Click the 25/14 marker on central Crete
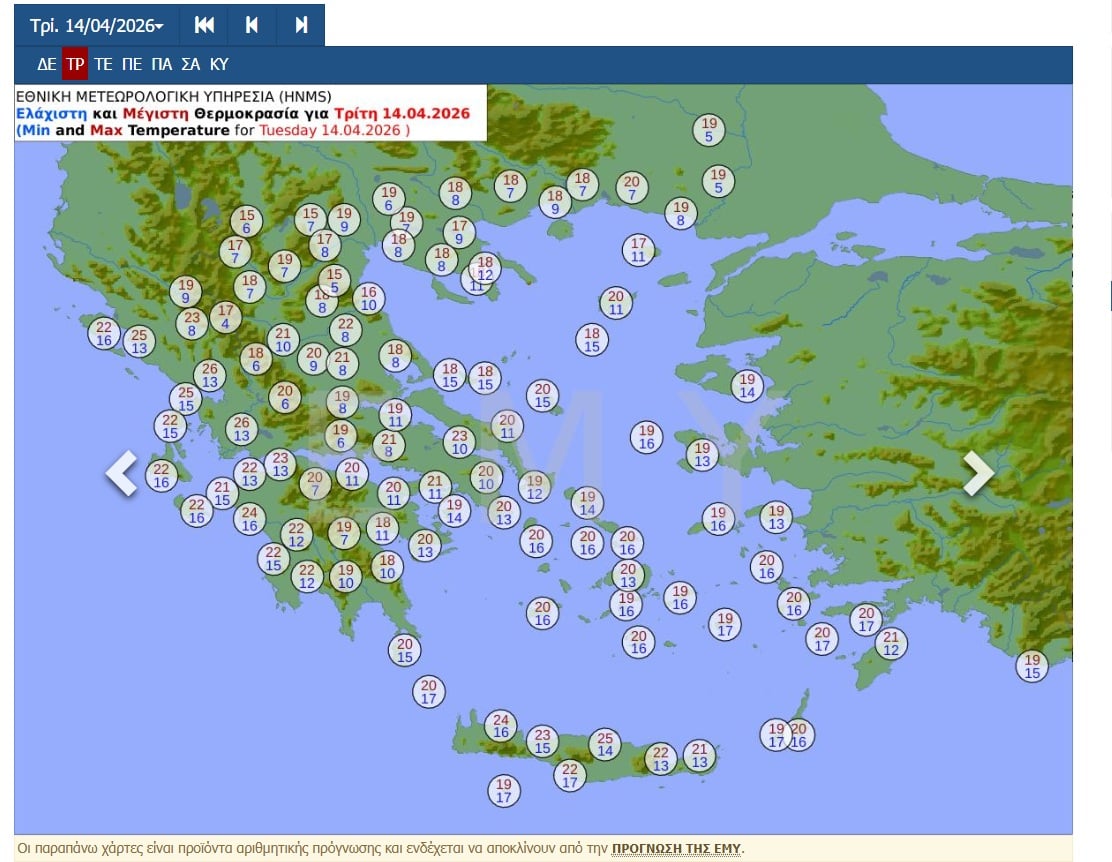This screenshot has width=1112, height=862. click(x=605, y=744)
